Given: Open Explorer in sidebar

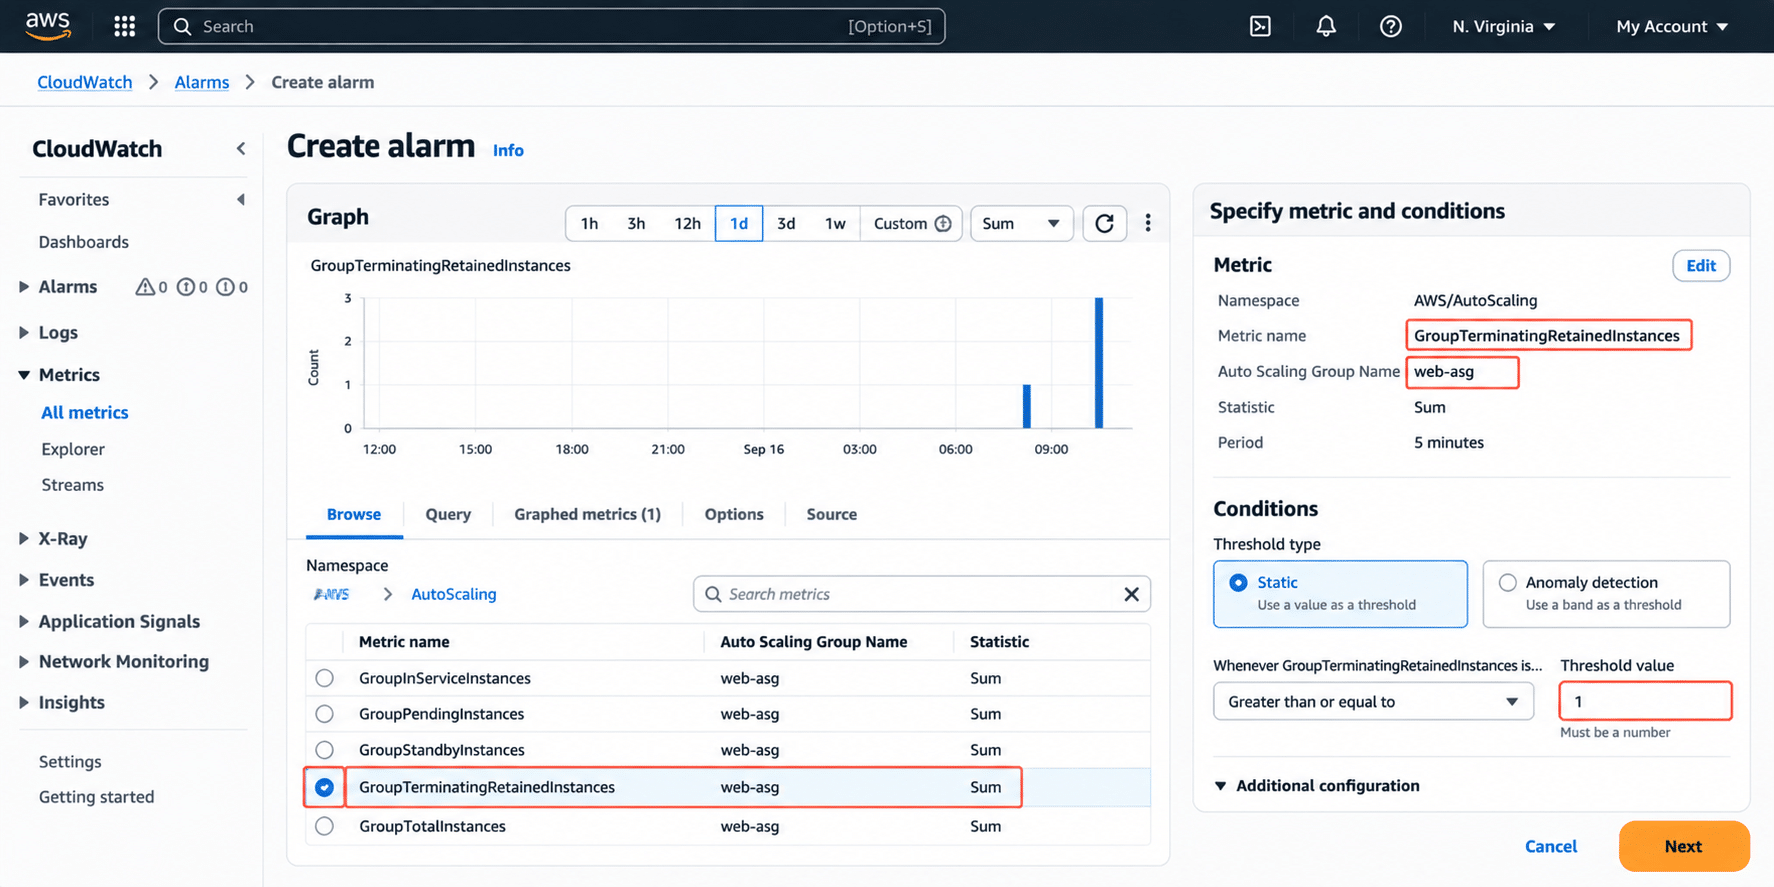Looking at the screenshot, I should (x=73, y=449).
